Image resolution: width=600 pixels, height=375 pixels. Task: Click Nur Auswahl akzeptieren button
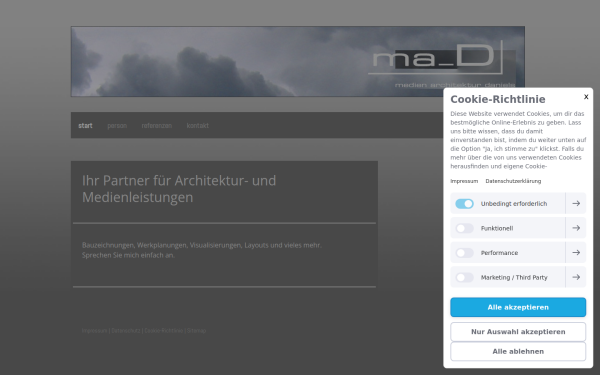point(518,332)
